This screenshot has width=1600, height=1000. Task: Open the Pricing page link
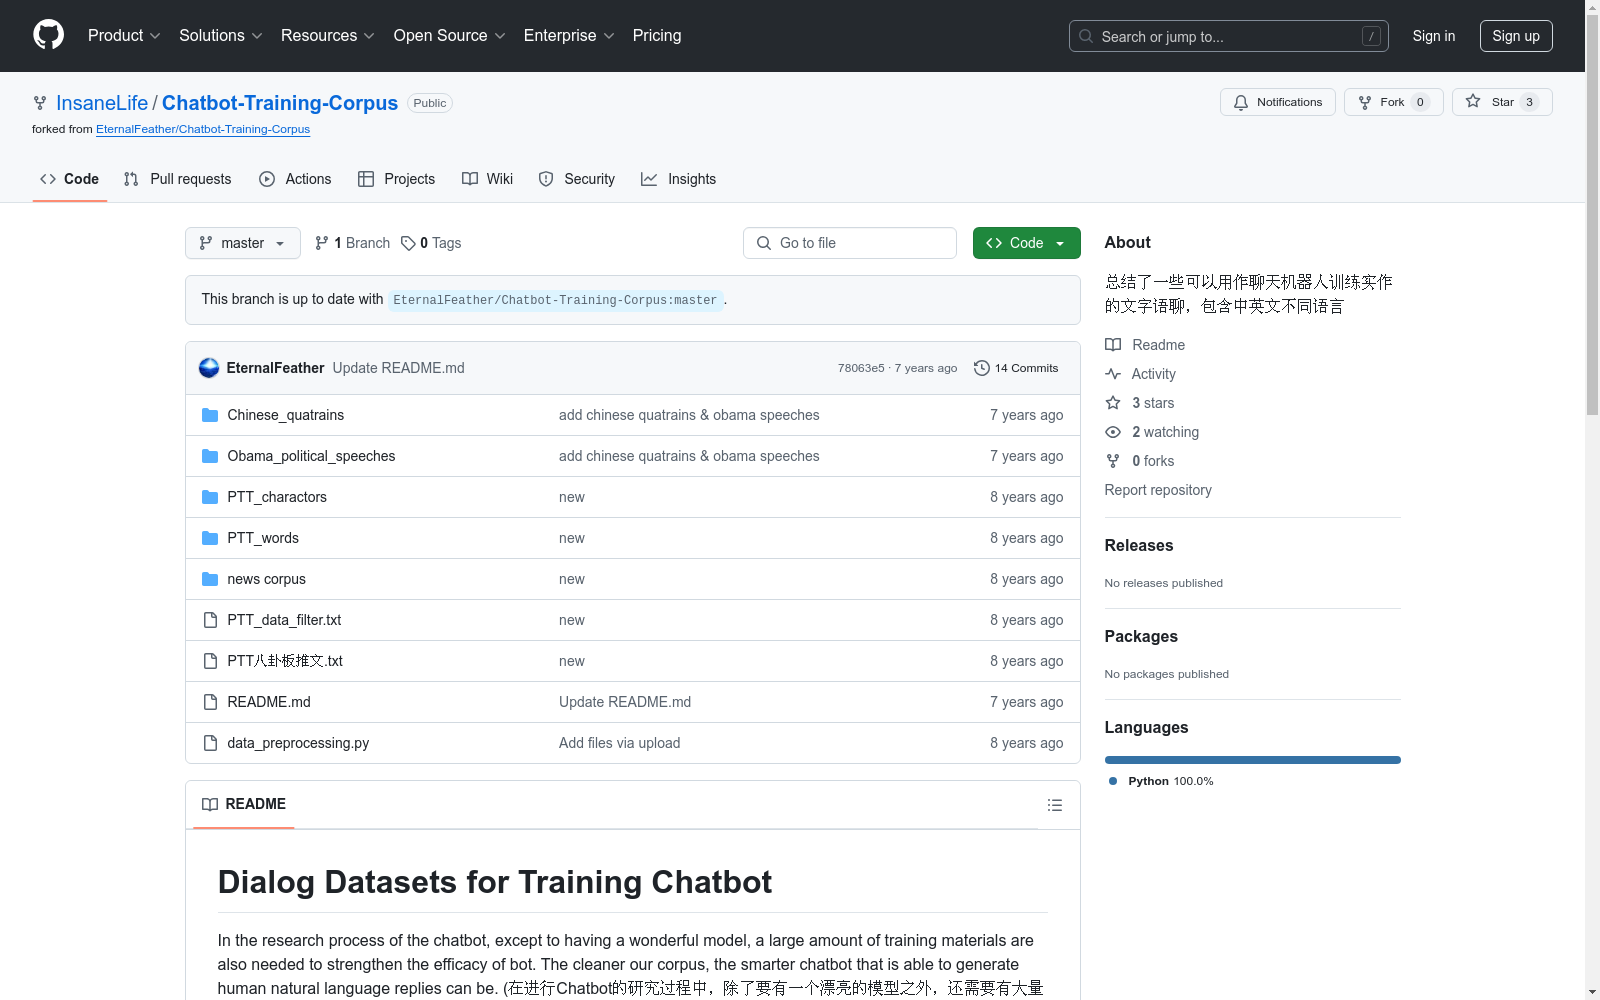pyautogui.click(x=657, y=35)
